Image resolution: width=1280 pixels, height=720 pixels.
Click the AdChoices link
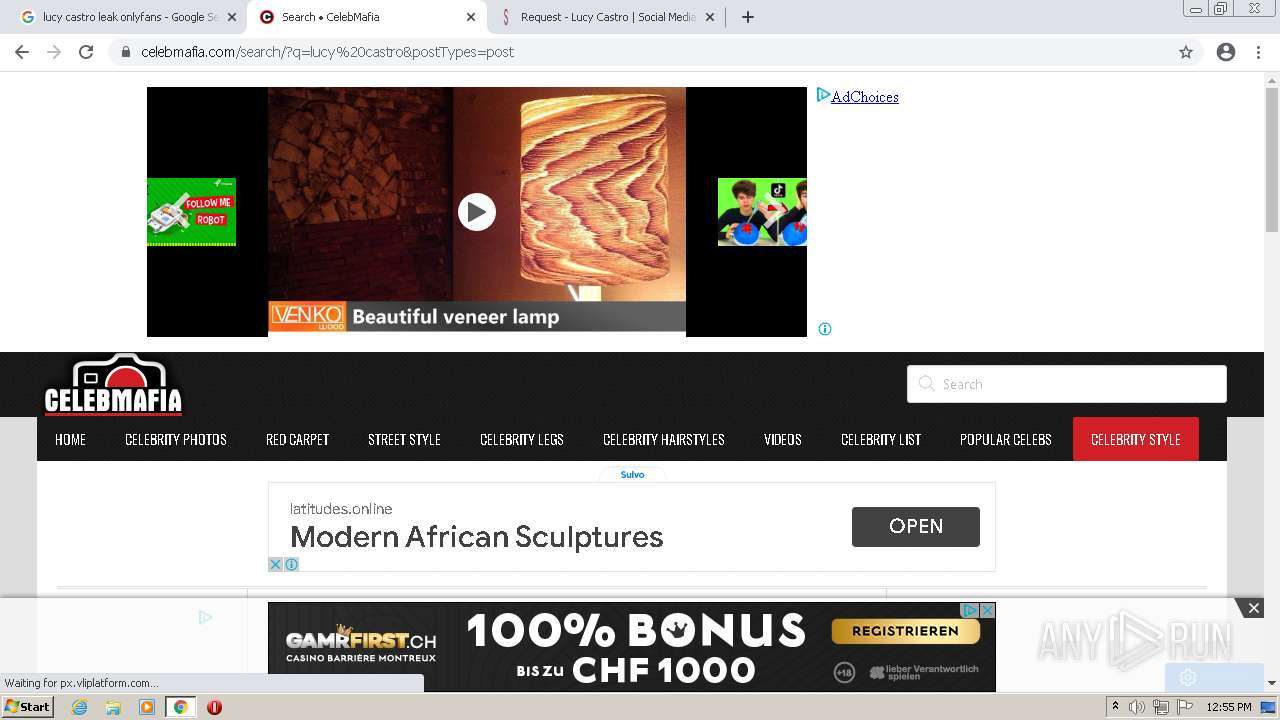tap(865, 97)
